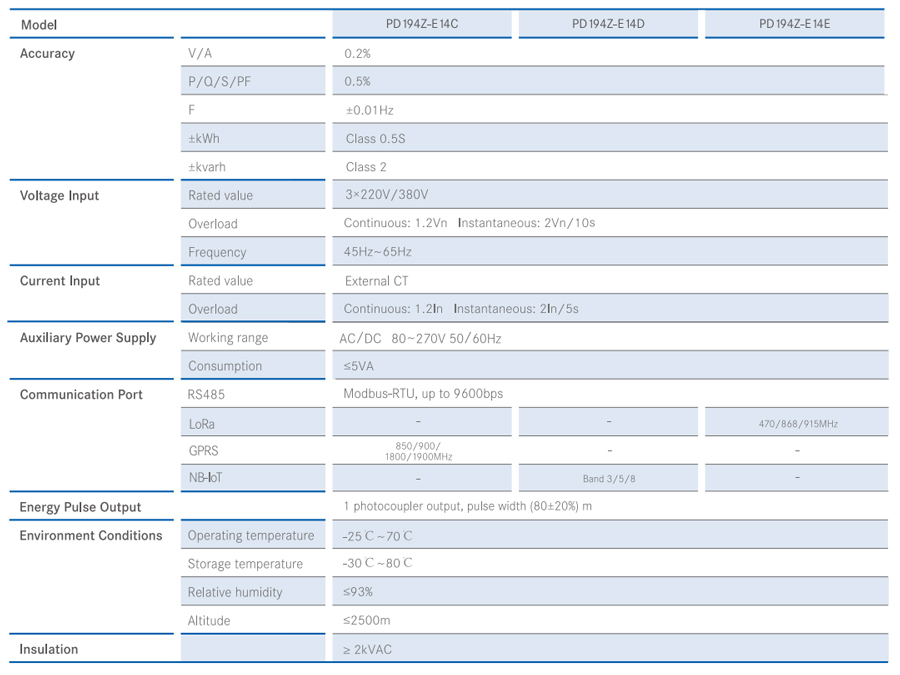Select the ±0.01Hz frequency accuracy value
Viewport: 900px width, 675px height.
tap(370, 110)
